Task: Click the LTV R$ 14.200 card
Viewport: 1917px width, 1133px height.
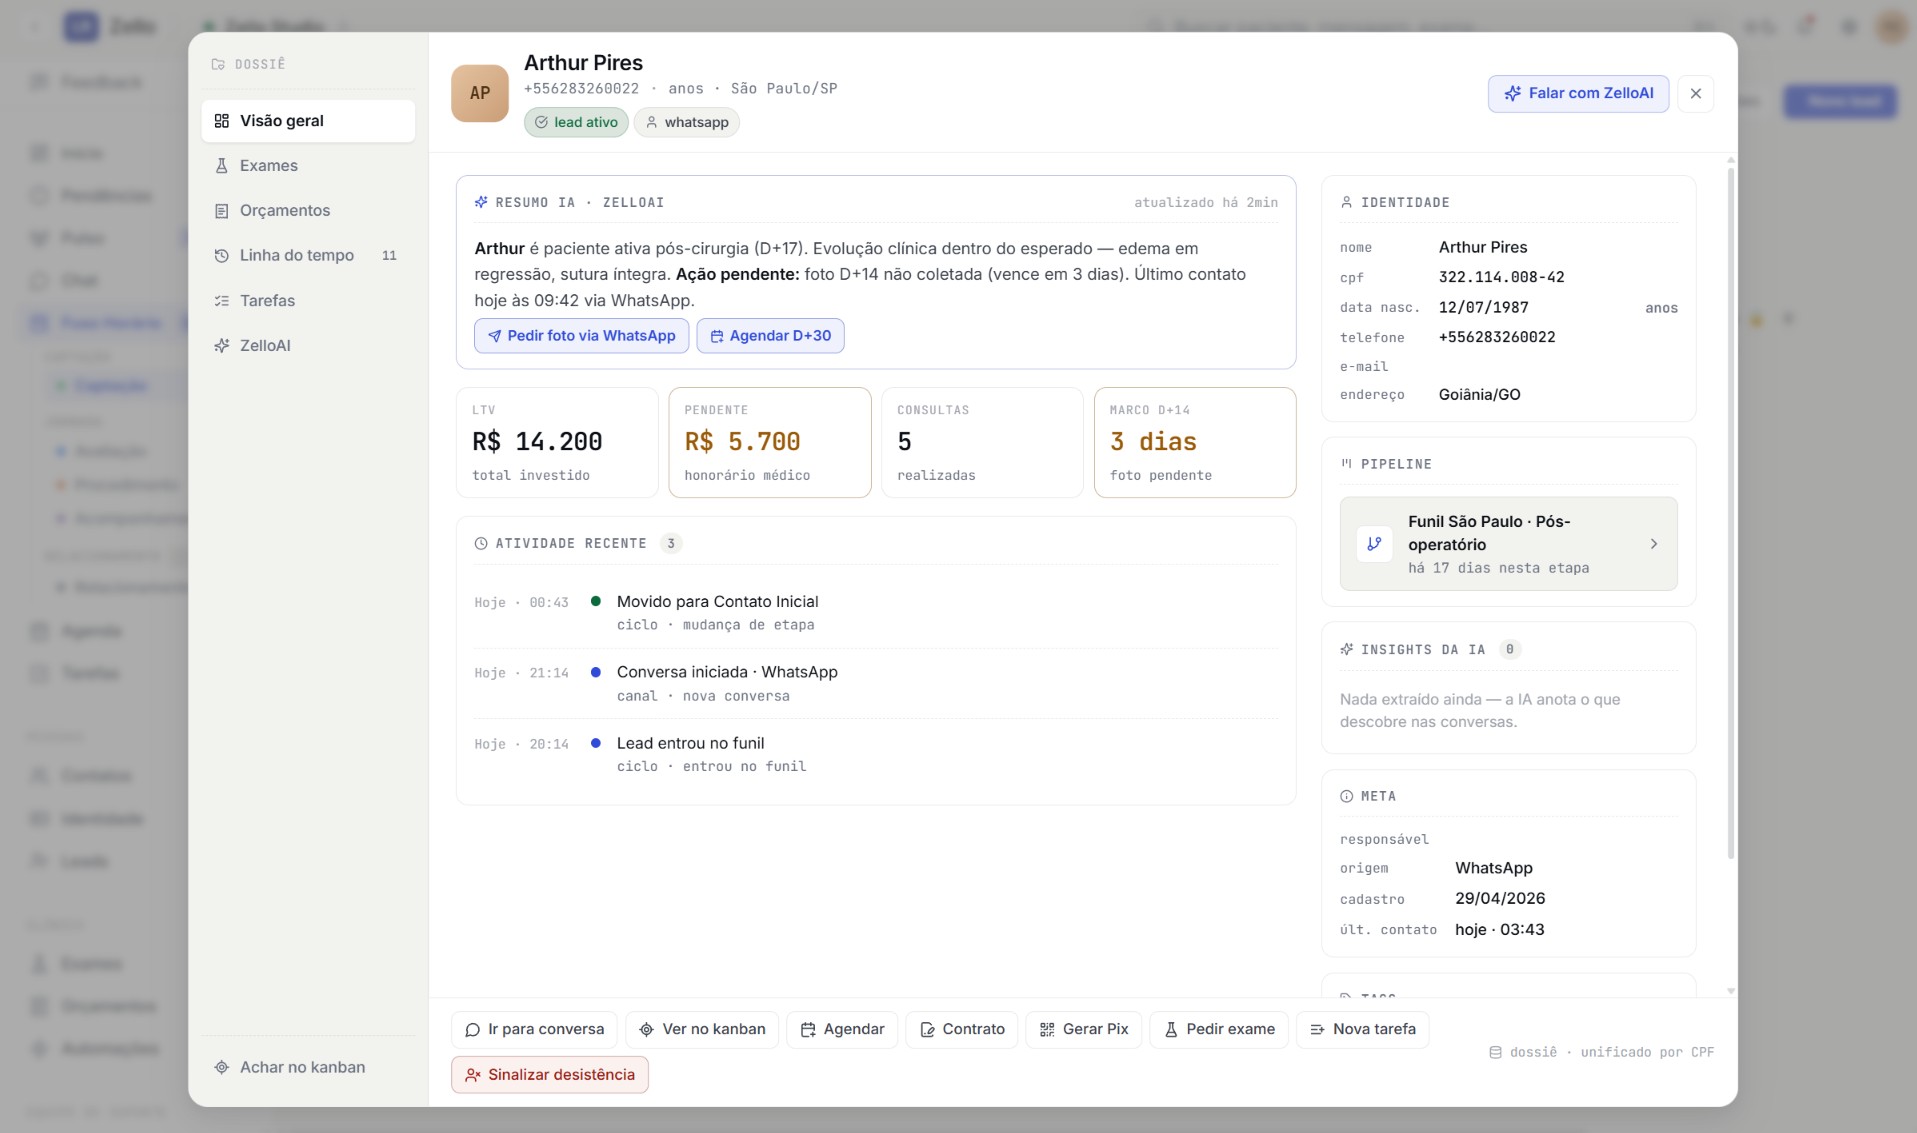Action: [557, 442]
